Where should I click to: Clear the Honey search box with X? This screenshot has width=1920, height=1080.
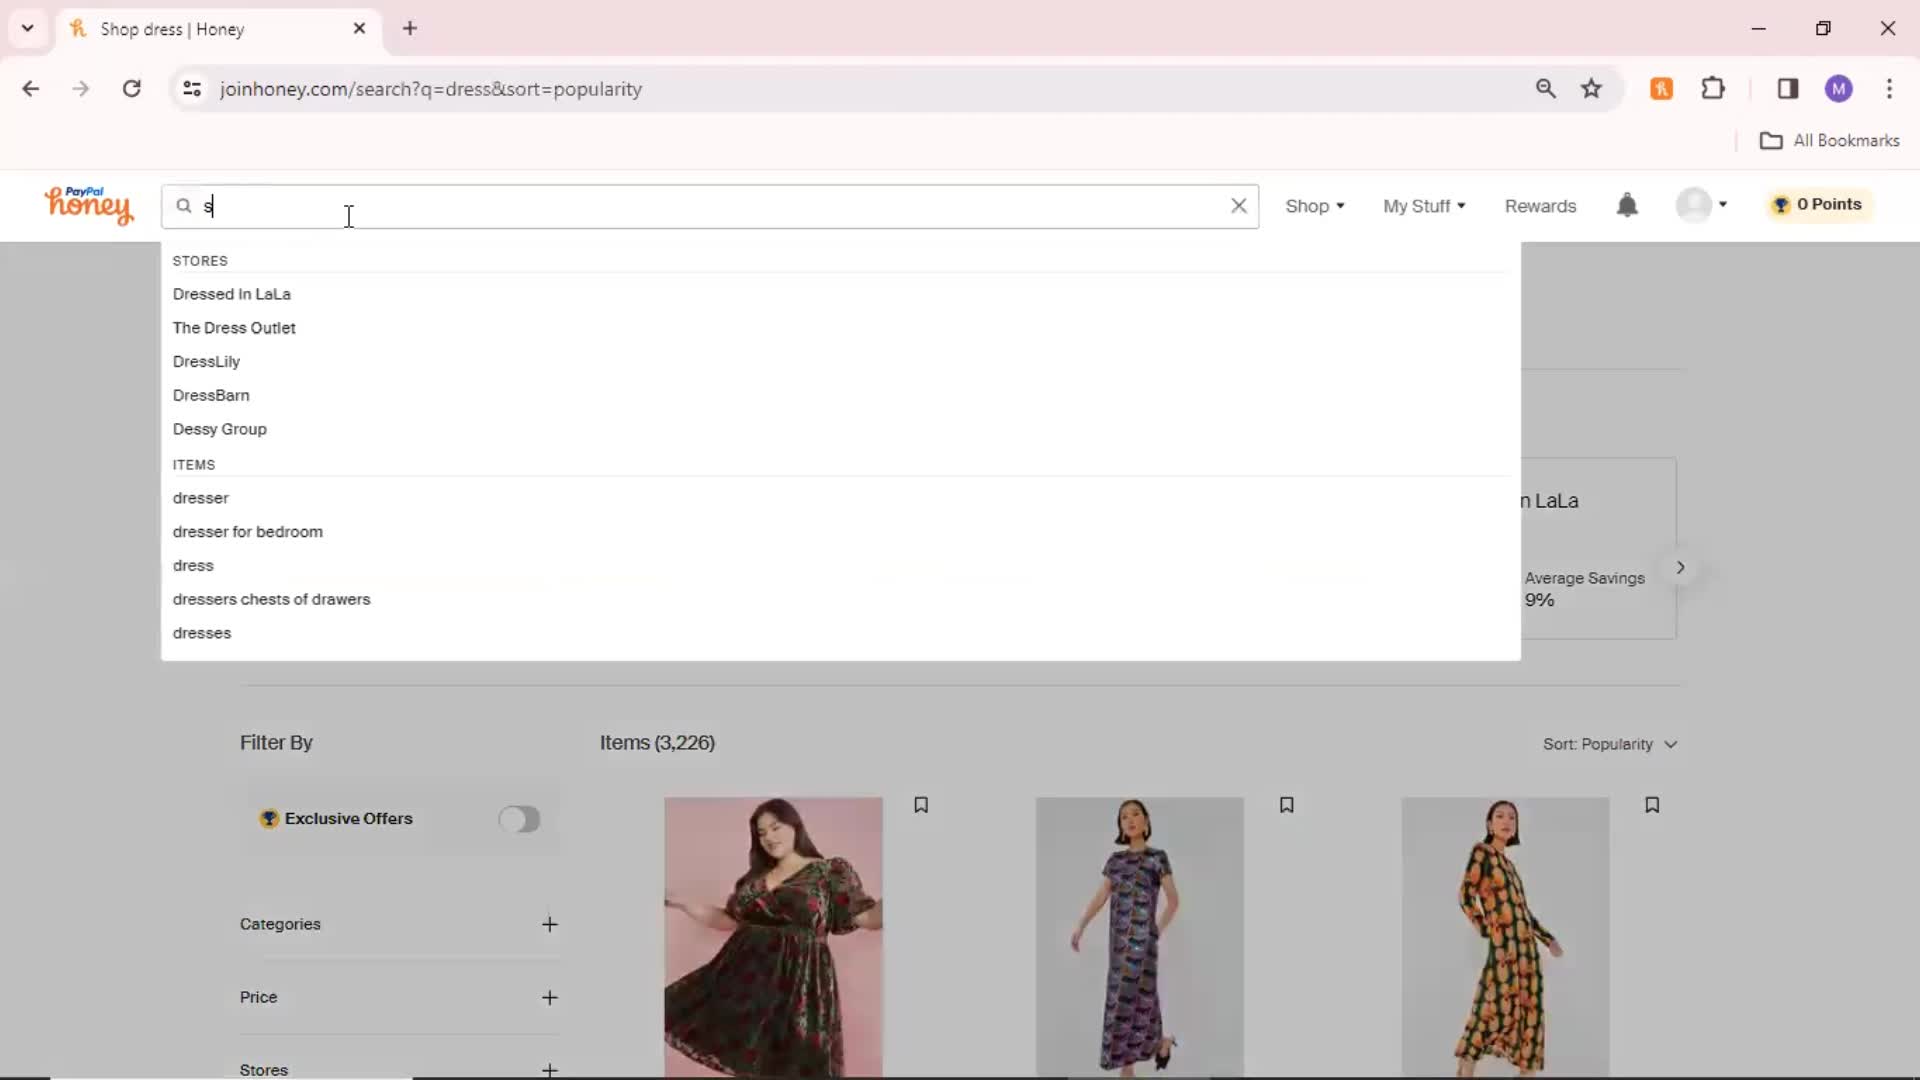1238,205
